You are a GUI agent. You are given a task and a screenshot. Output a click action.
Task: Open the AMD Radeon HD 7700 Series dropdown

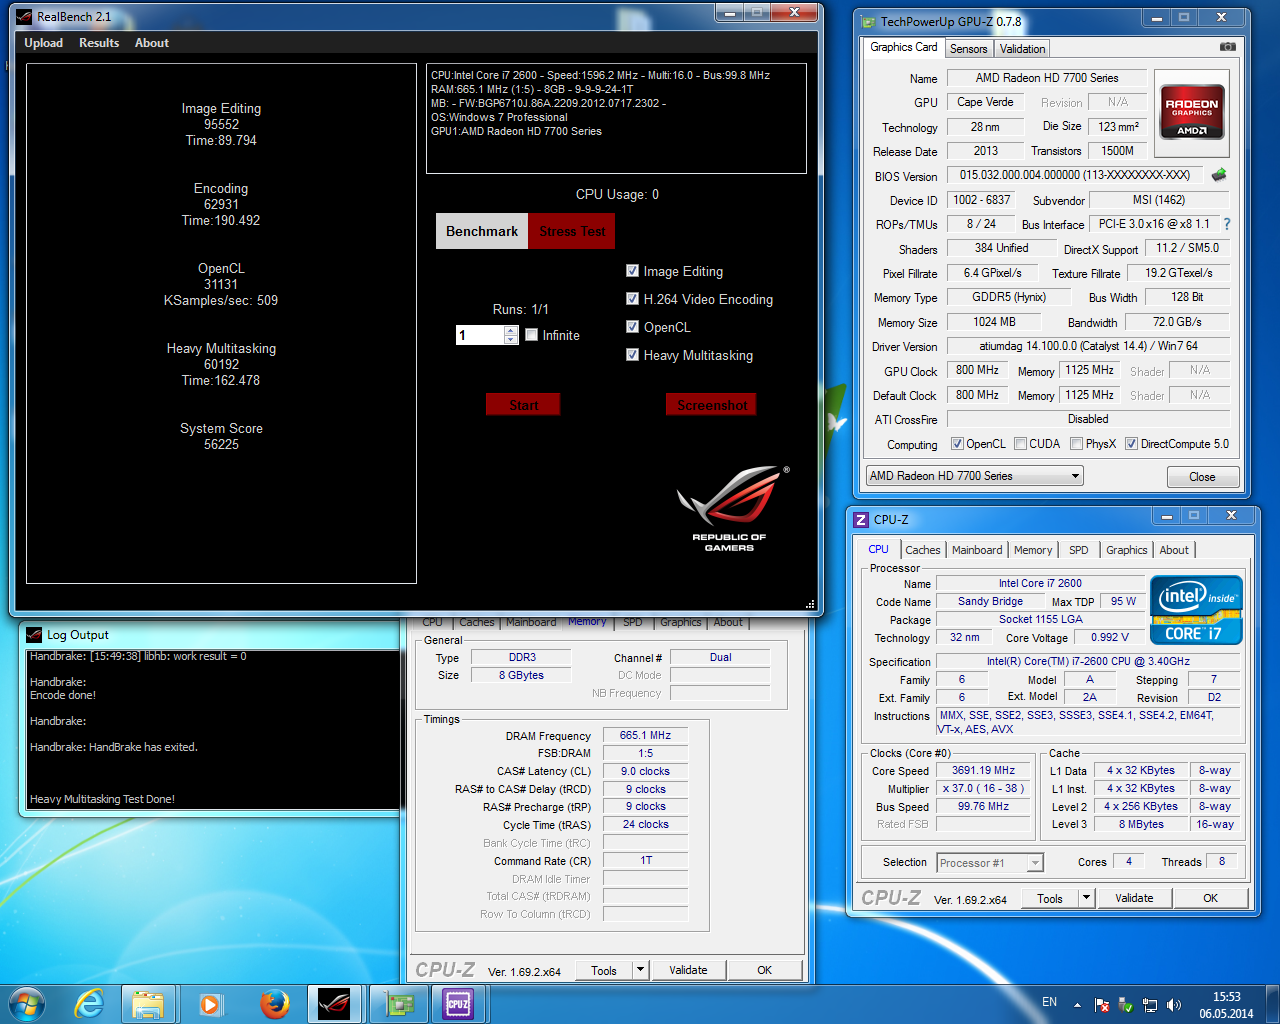(975, 476)
